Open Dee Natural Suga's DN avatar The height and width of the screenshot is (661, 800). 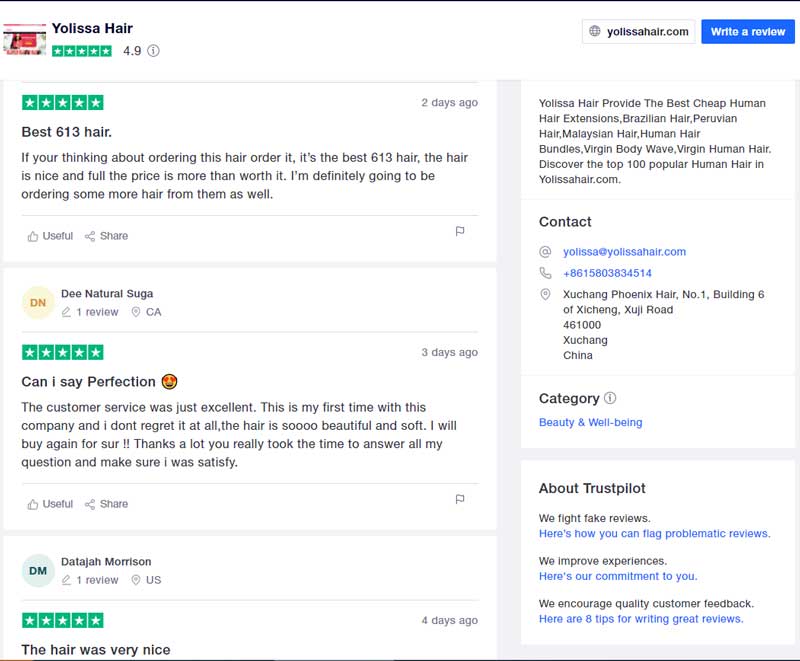(x=38, y=302)
